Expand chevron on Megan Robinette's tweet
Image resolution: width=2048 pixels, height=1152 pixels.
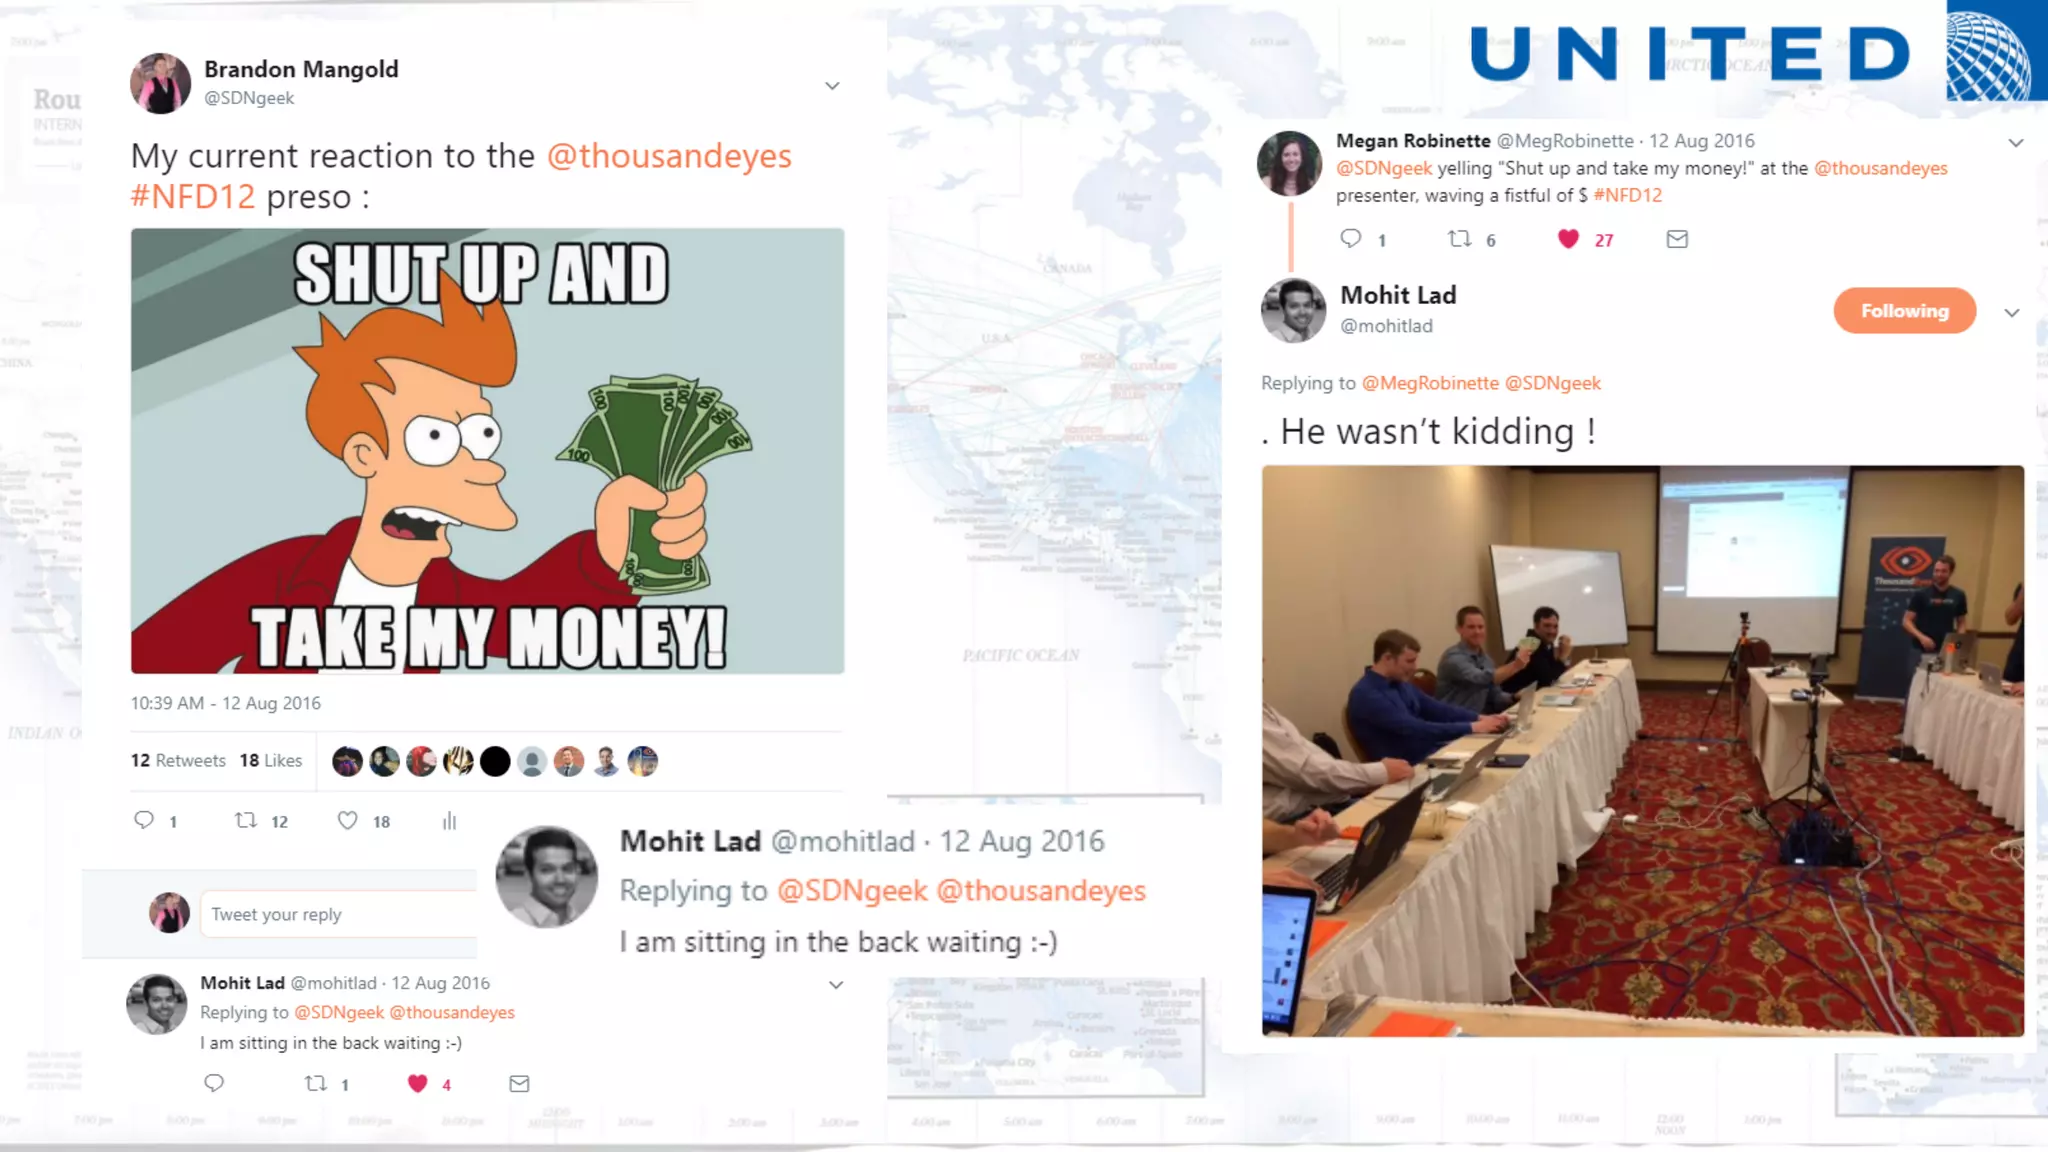pyautogui.click(x=2016, y=142)
